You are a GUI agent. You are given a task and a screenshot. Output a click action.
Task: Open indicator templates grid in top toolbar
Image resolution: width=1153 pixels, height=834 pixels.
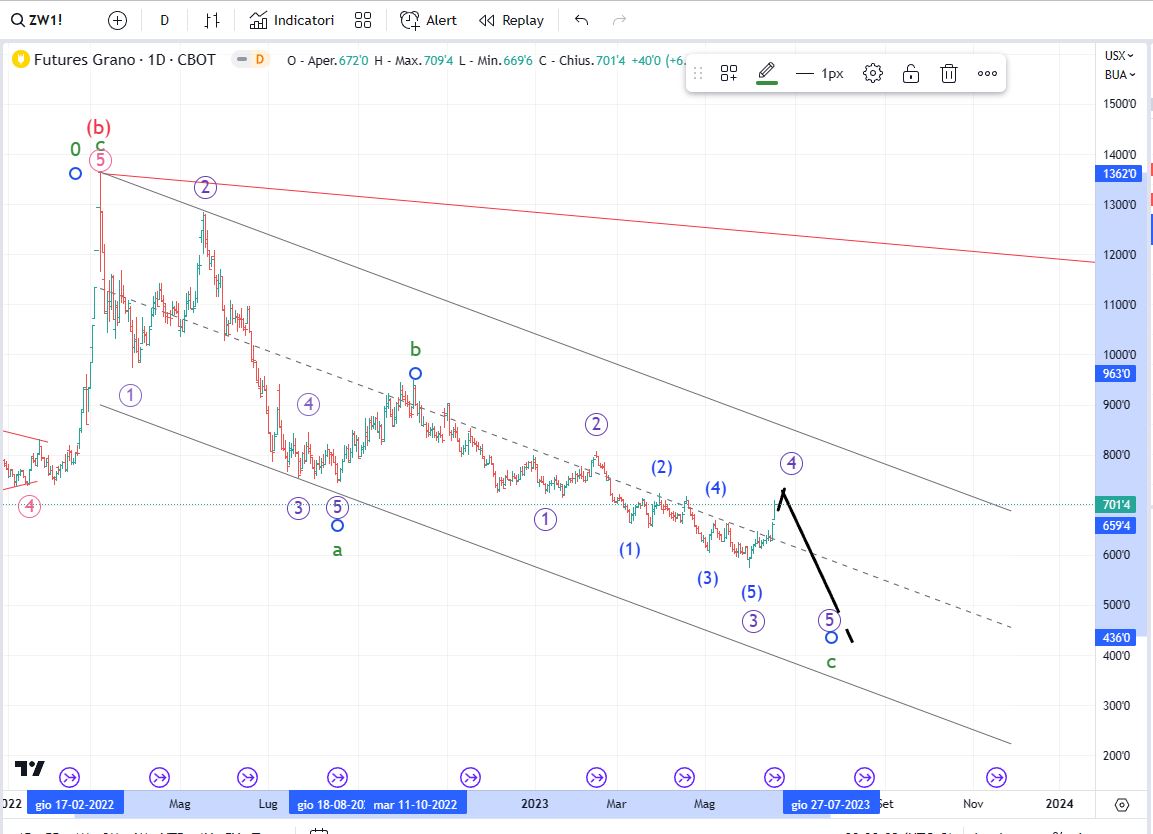[363, 21]
